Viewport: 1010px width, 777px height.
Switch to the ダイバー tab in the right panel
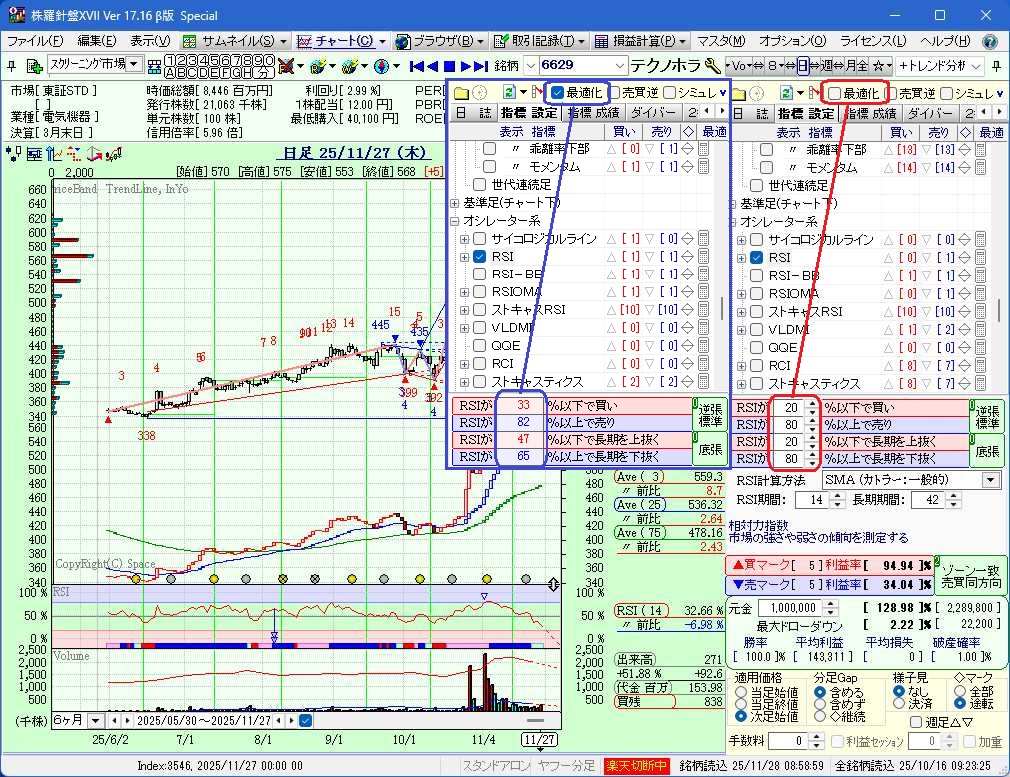(931, 113)
